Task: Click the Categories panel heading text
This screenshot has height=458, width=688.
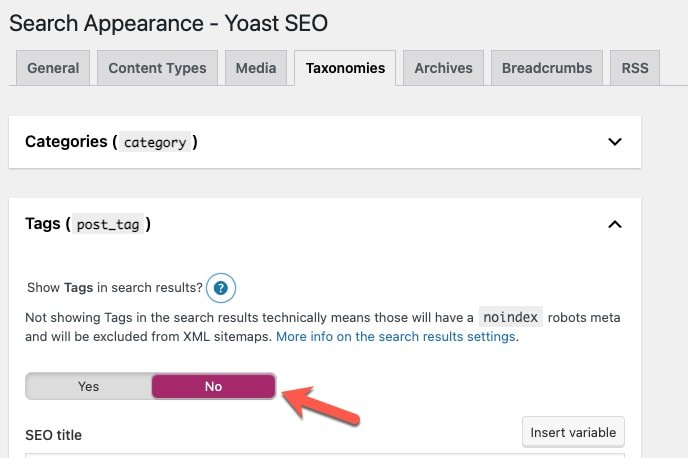Action: click(x=66, y=142)
